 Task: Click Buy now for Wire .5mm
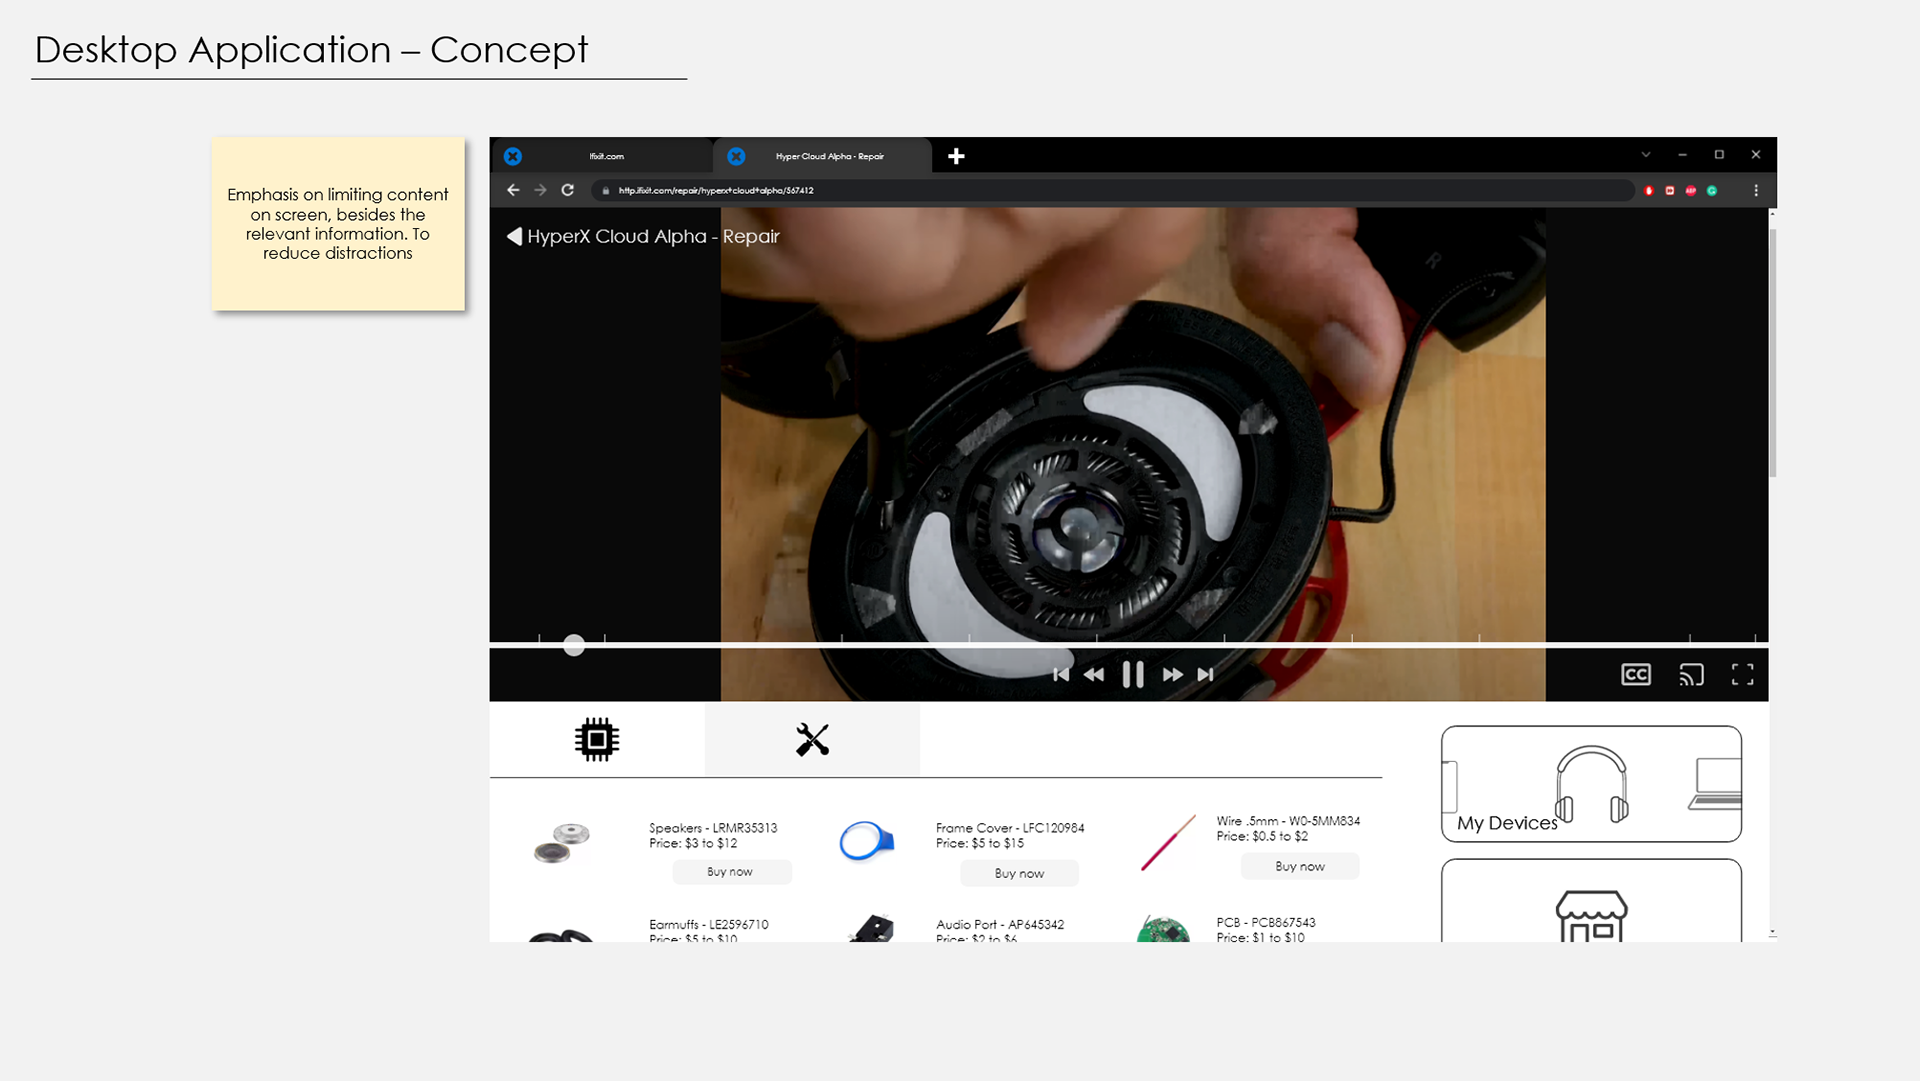tap(1299, 866)
